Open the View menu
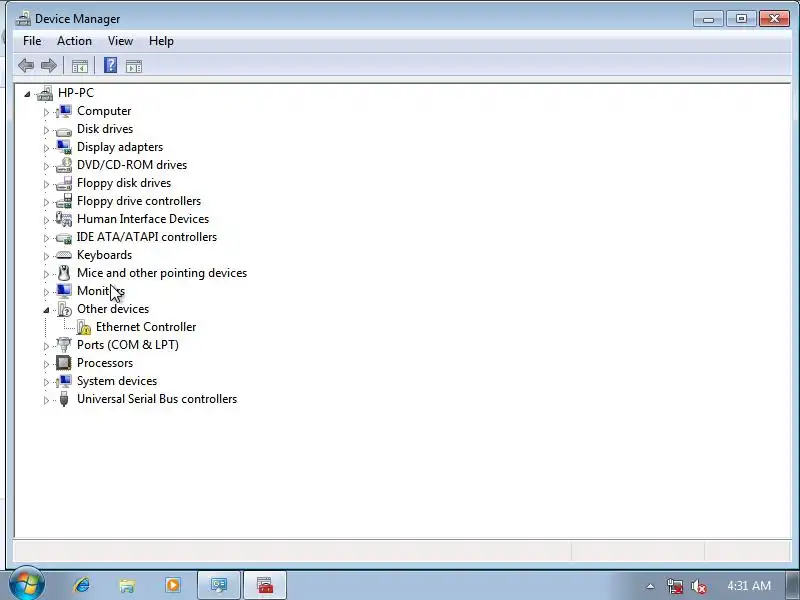800x600 pixels. 120,41
